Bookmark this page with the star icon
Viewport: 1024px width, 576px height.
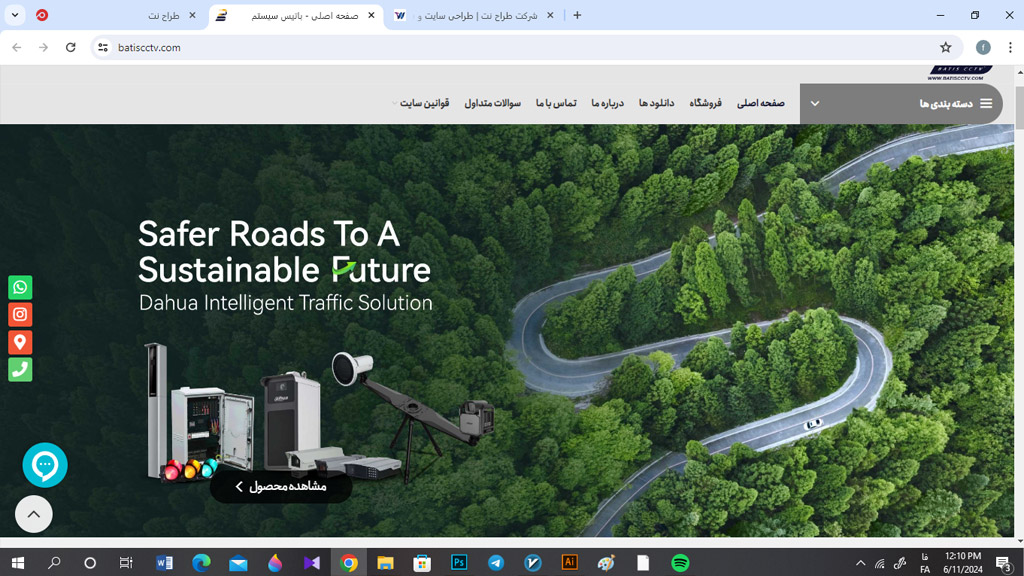tap(946, 48)
